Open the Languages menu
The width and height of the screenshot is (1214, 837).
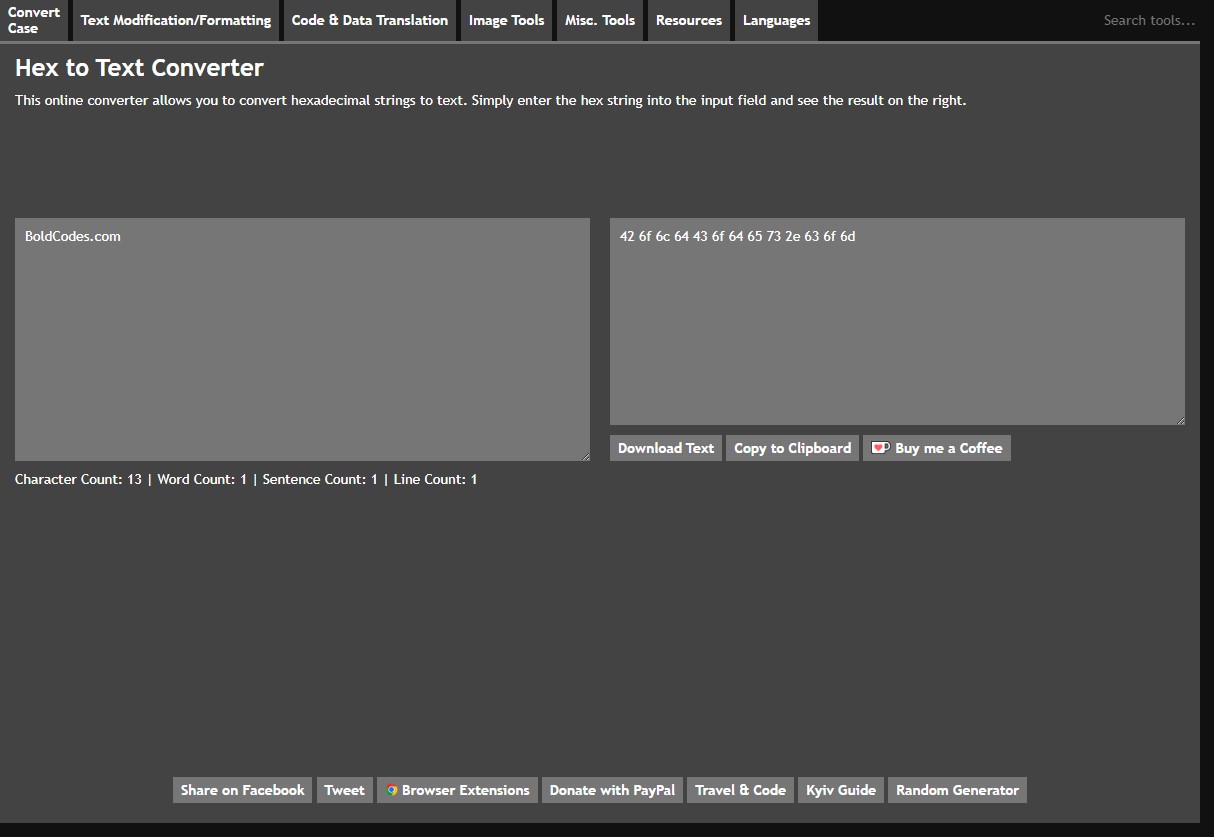coord(776,20)
